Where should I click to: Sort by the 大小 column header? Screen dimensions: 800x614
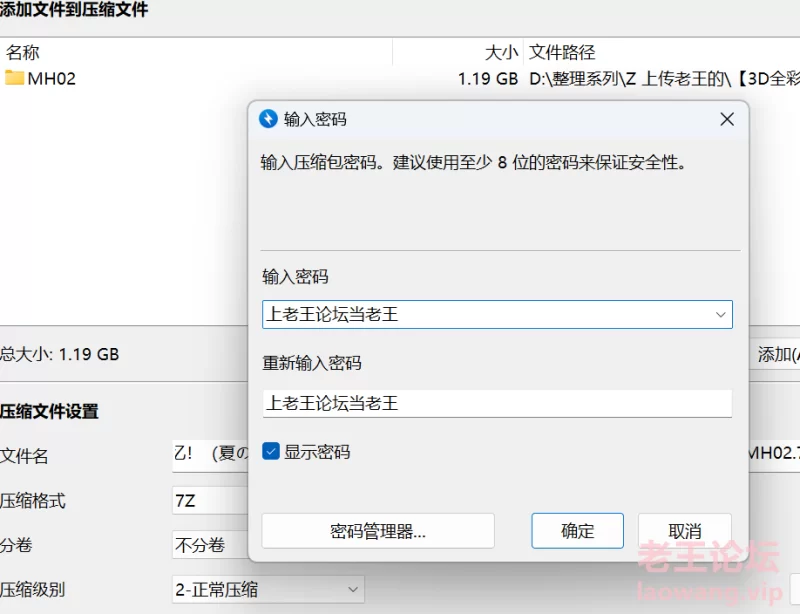(501, 52)
